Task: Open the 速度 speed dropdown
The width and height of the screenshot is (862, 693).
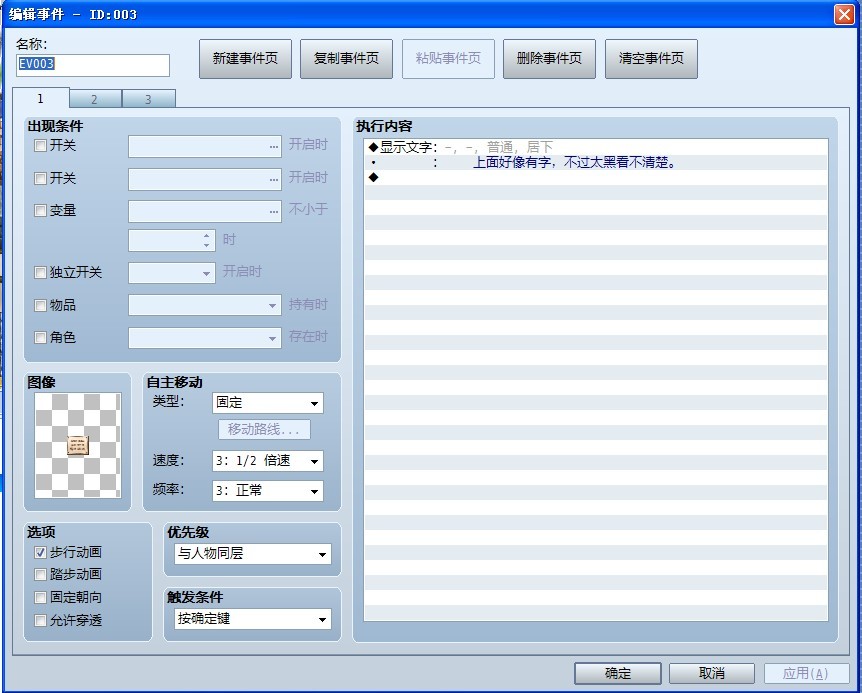Action: (268, 461)
